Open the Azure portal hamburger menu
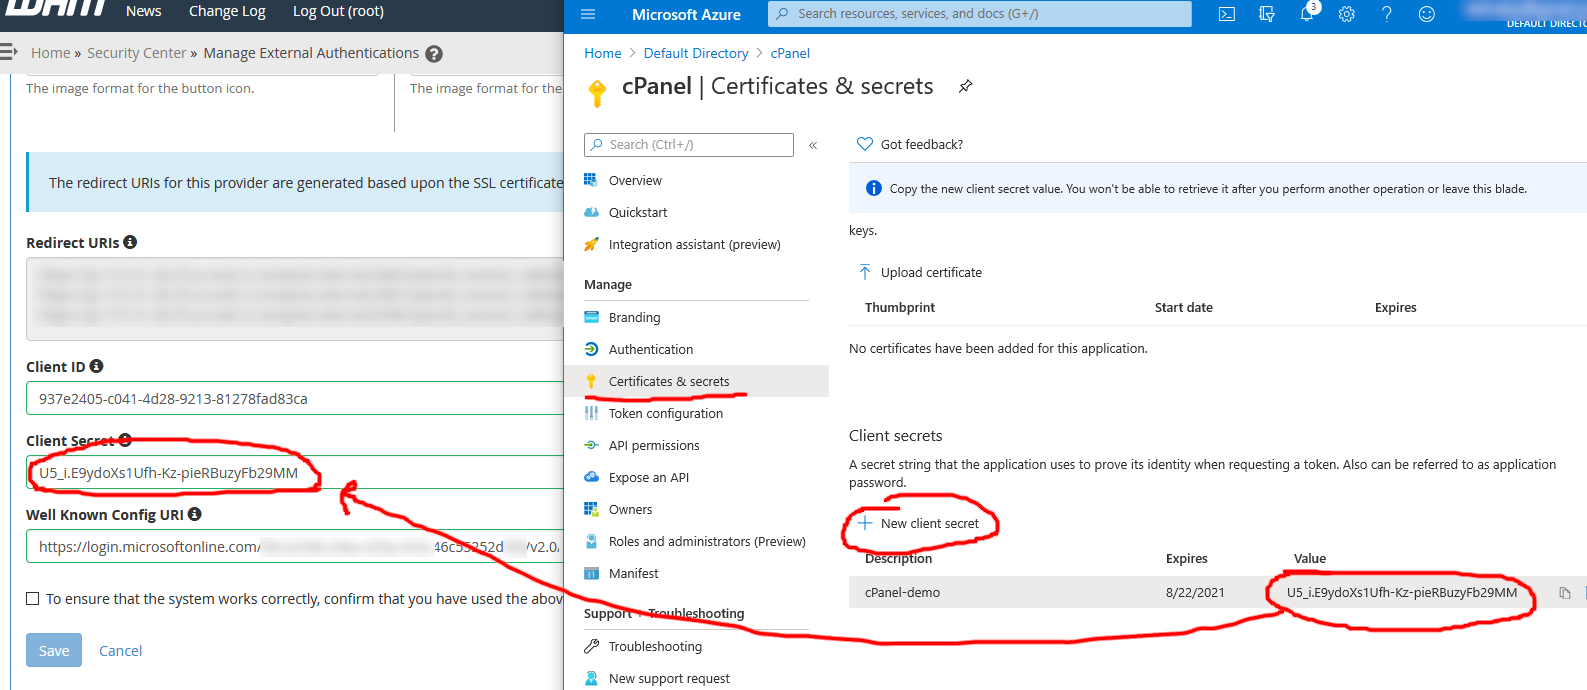The height and width of the screenshot is (690, 1587). point(588,14)
